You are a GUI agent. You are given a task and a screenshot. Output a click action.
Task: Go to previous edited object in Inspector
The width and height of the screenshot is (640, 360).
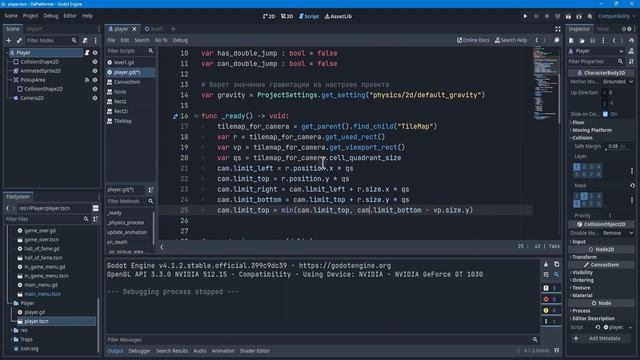tap(613, 40)
